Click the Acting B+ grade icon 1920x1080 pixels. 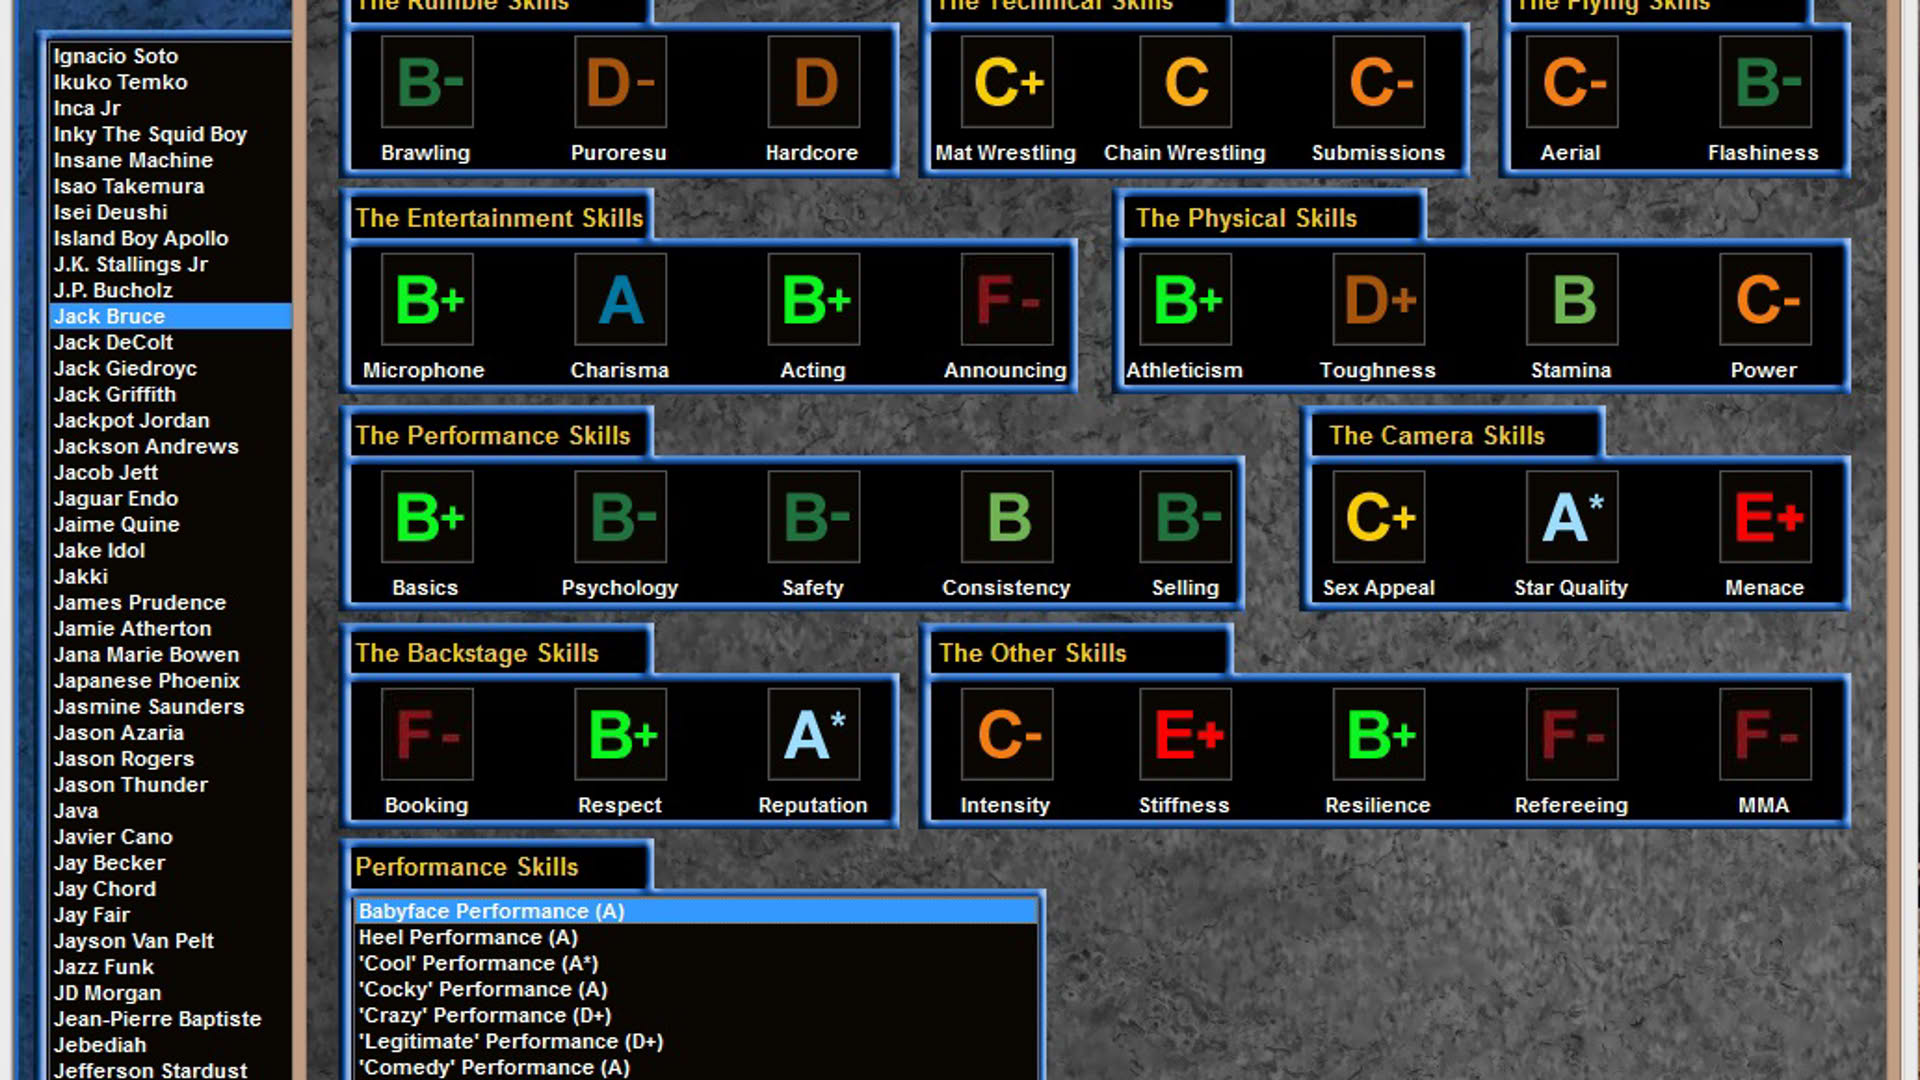point(813,299)
